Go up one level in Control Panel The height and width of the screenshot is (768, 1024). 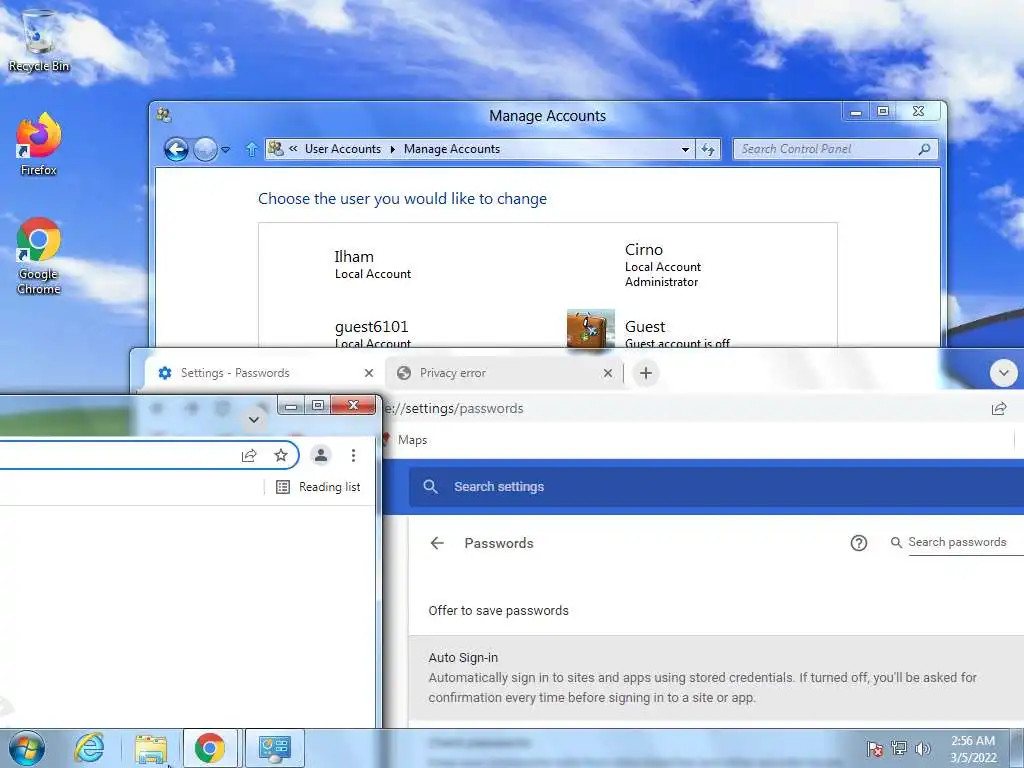point(251,150)
